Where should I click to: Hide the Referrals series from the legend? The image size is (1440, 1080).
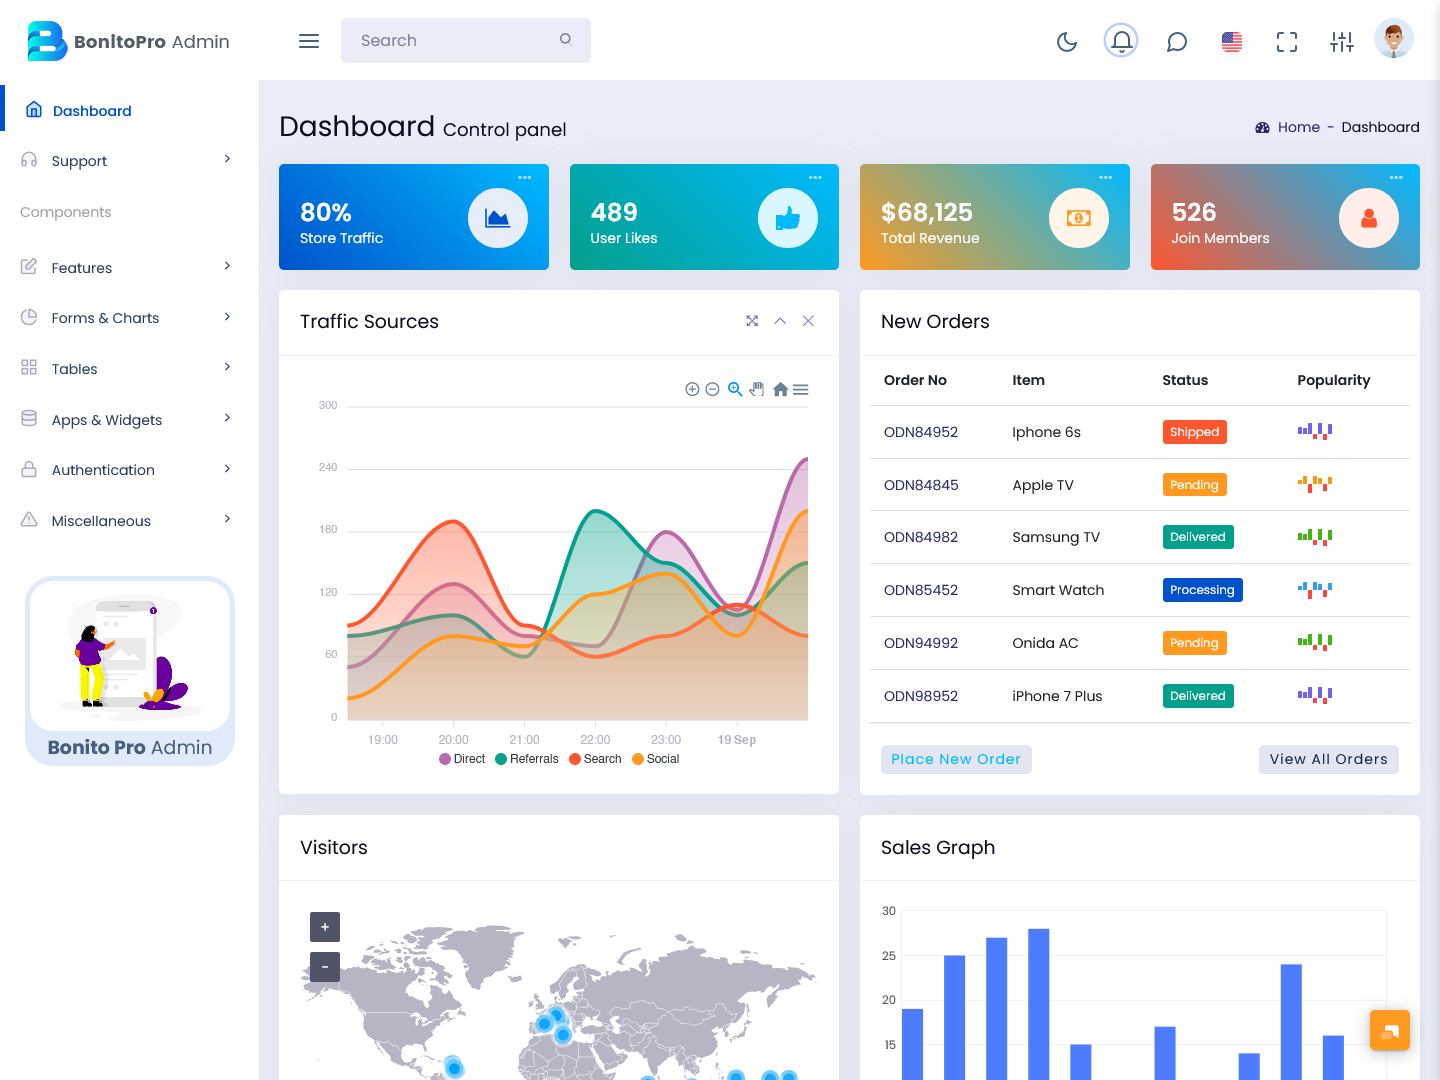pyautogui.click(x=526, y=758)
